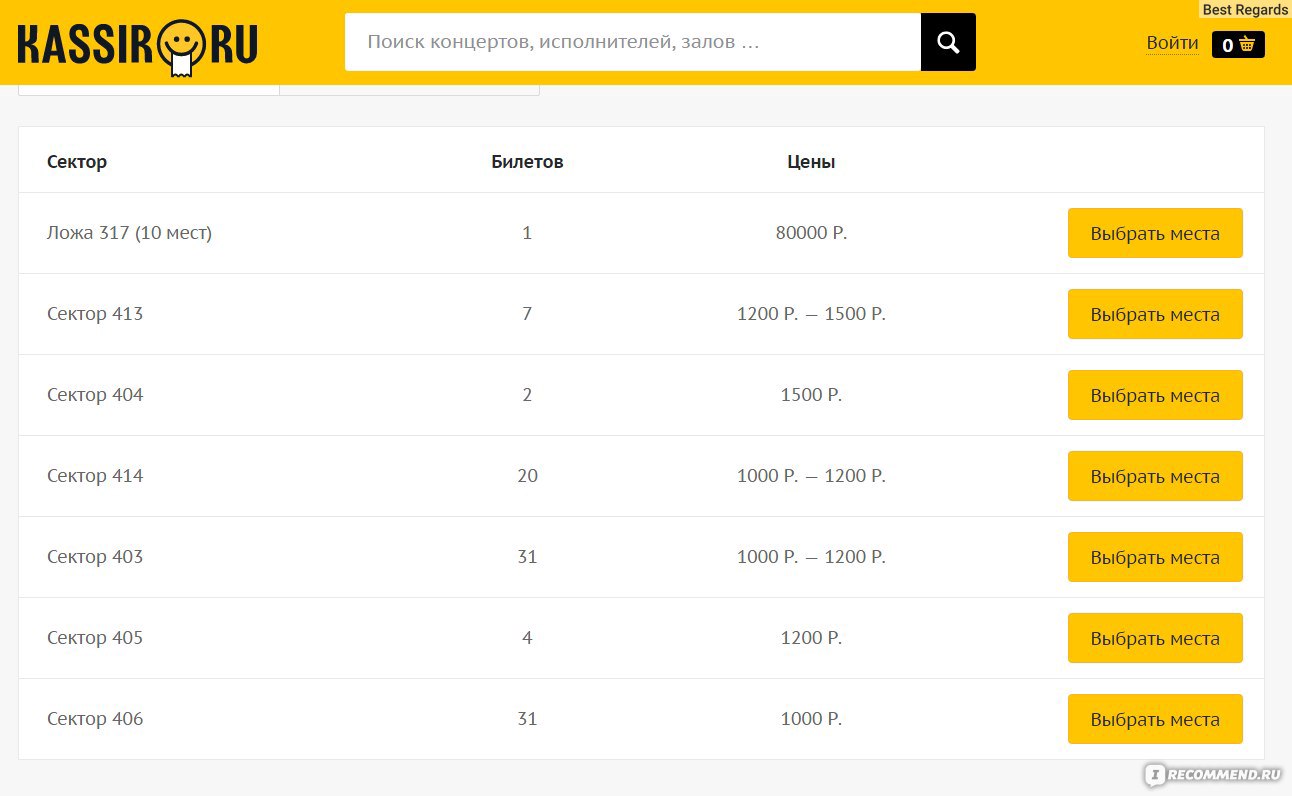Choose seats for Сектор 414
The width and height of the screenshot is (1292, 796).
point(1155,476)
